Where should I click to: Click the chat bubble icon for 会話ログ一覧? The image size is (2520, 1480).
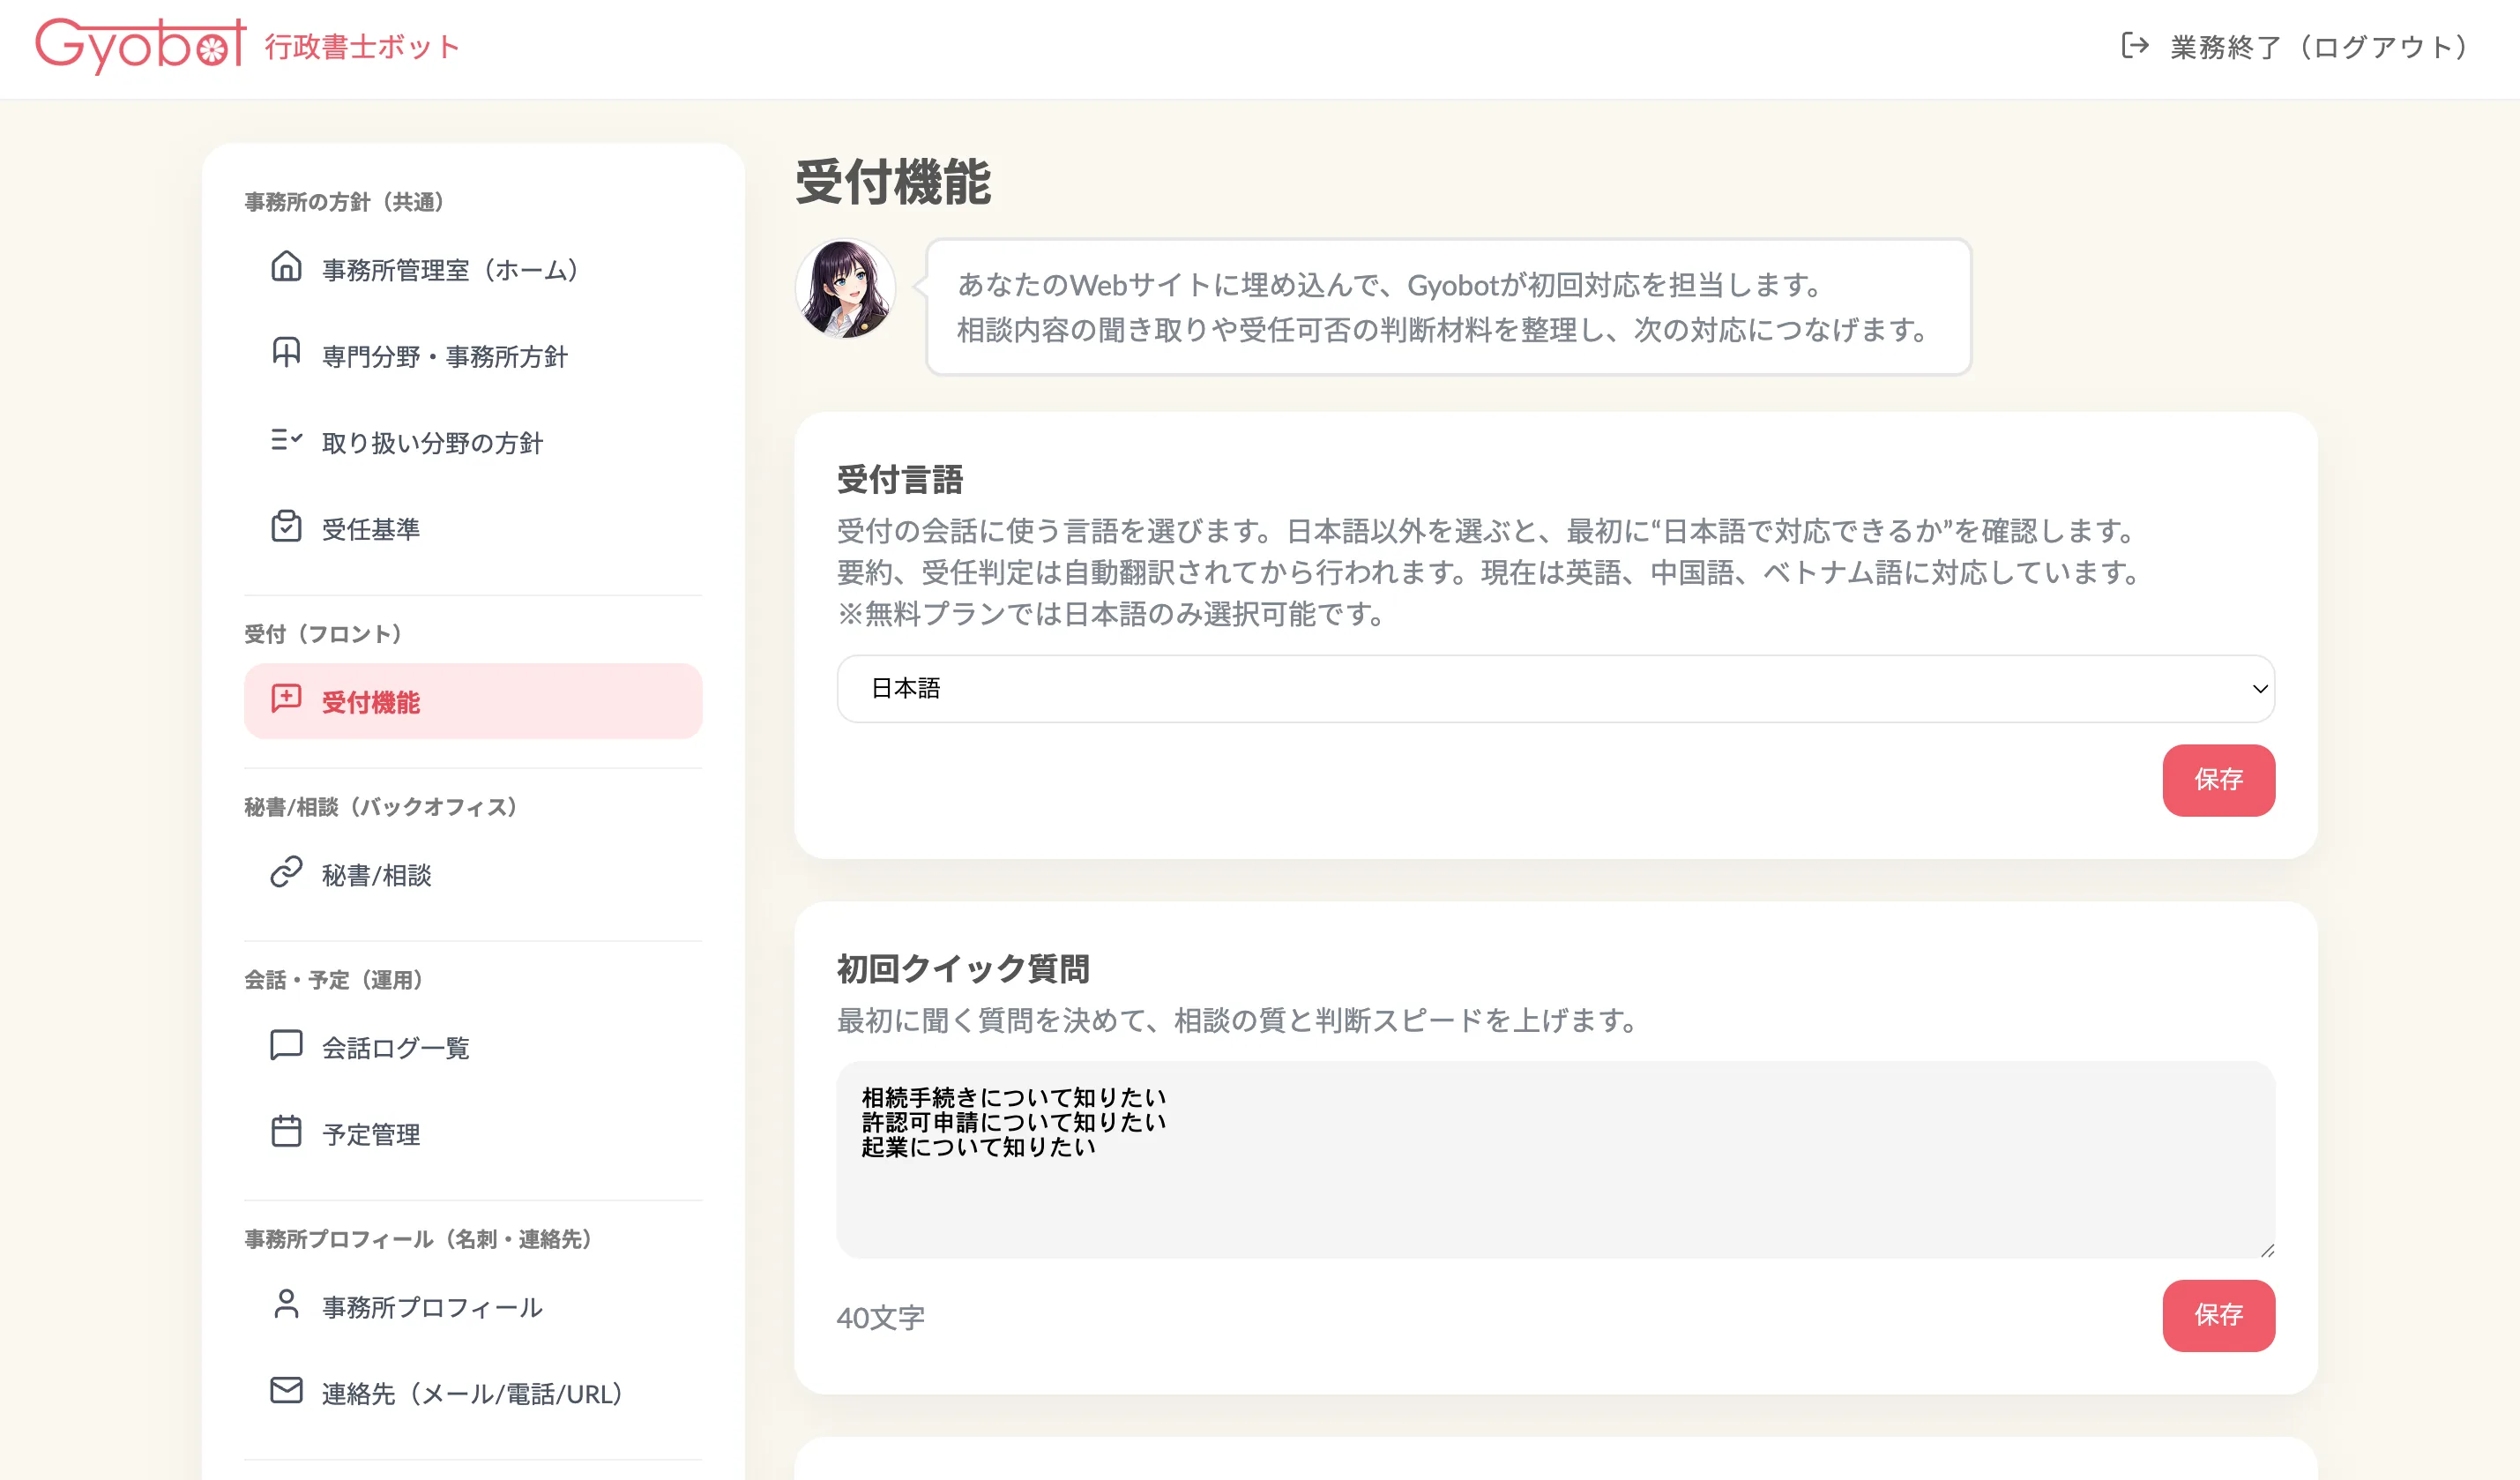click(286, 1045)
